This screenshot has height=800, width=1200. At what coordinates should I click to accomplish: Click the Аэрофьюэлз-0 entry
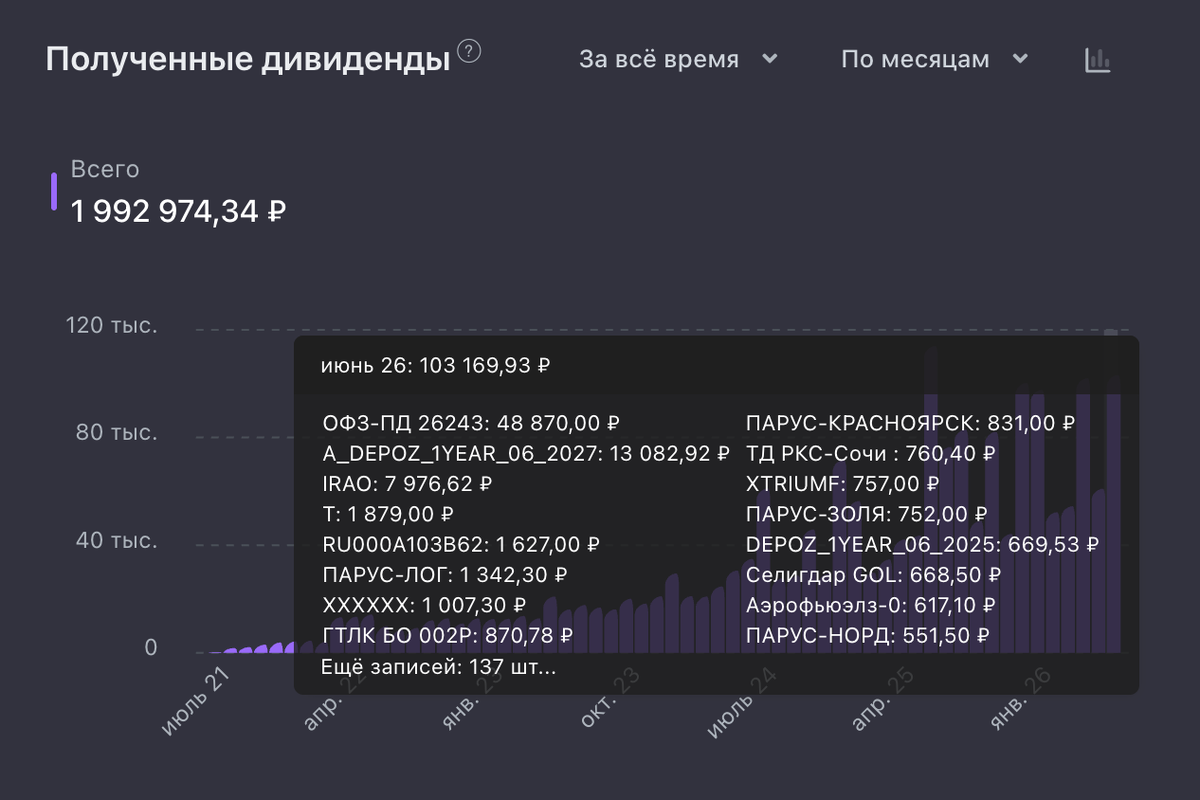(x=871, y=605)
